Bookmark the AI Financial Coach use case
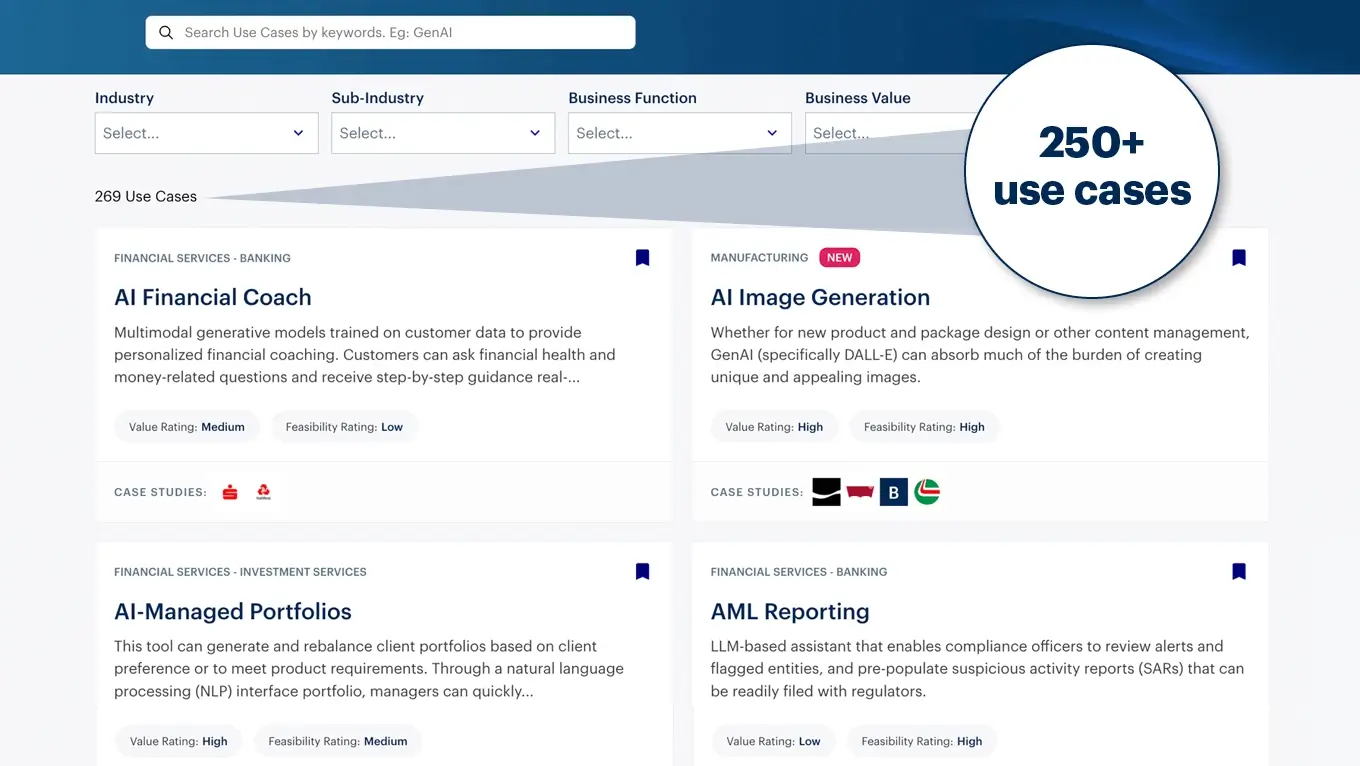Image resolution: width=1360 pixels, height=766 pixels. [642, 258]
